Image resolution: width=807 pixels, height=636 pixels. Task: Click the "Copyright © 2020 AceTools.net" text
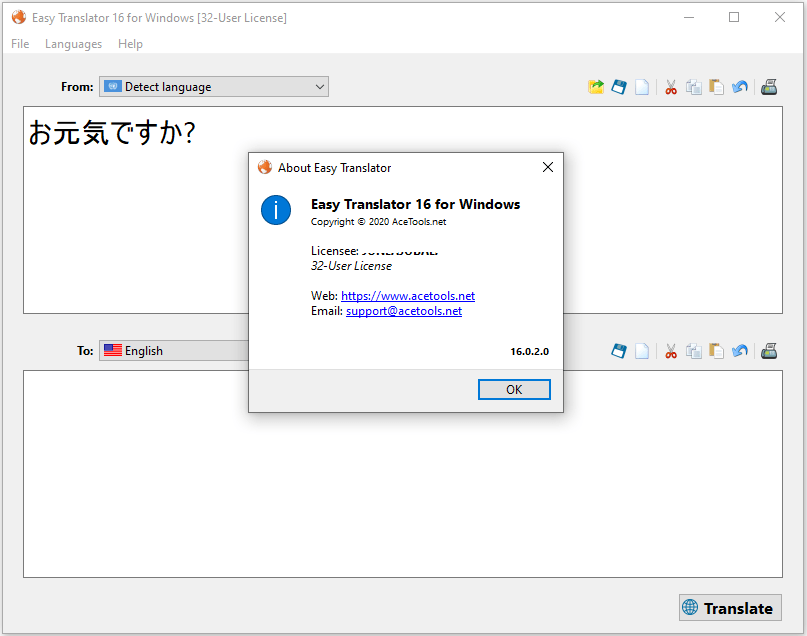[378, 222]
